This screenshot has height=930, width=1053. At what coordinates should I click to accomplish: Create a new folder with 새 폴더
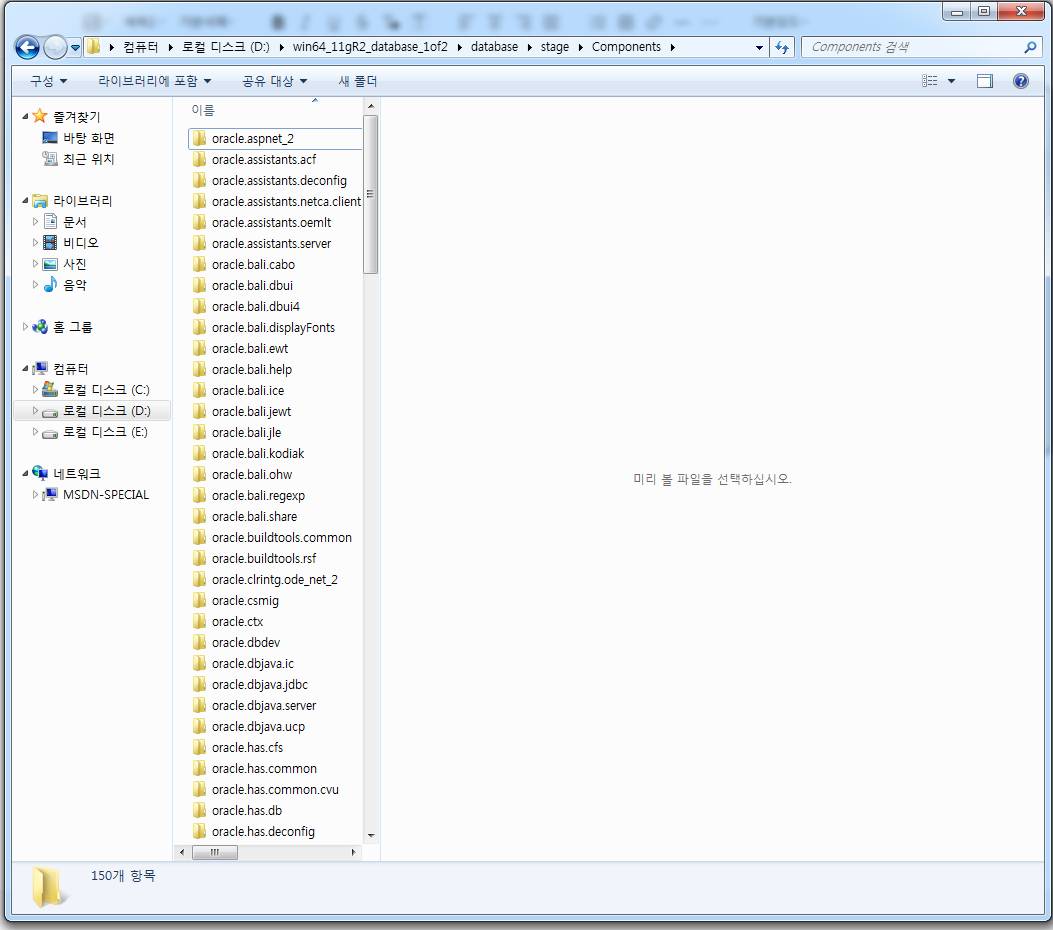[x=357, y=81]
